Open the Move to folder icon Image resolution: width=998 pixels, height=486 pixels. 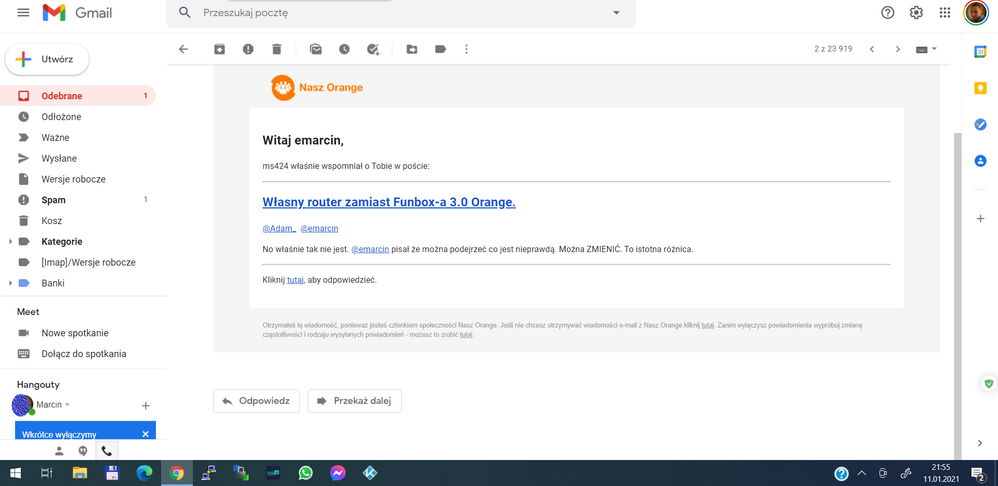pos(411,49)
